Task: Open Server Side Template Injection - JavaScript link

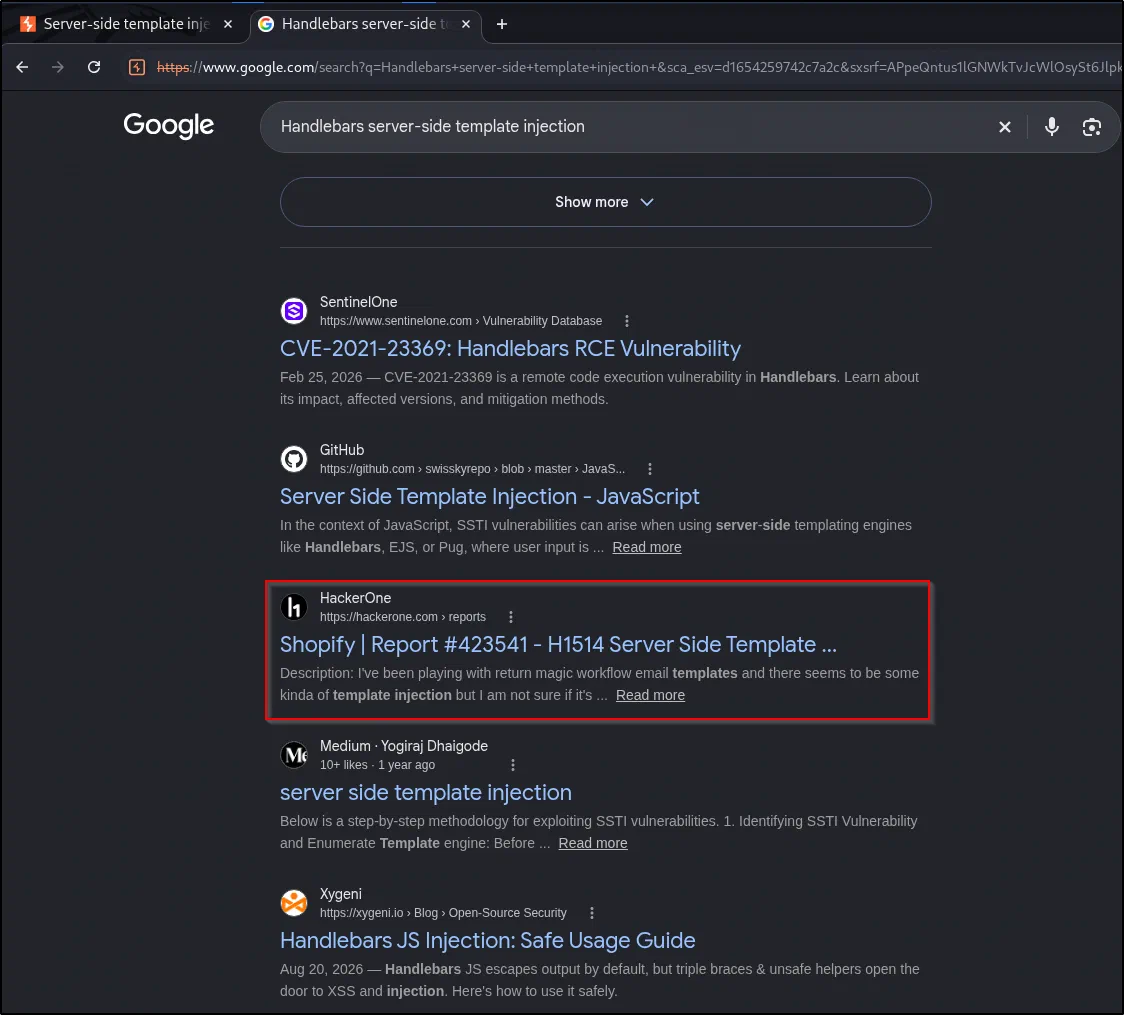Action: [x=490, y=496]
